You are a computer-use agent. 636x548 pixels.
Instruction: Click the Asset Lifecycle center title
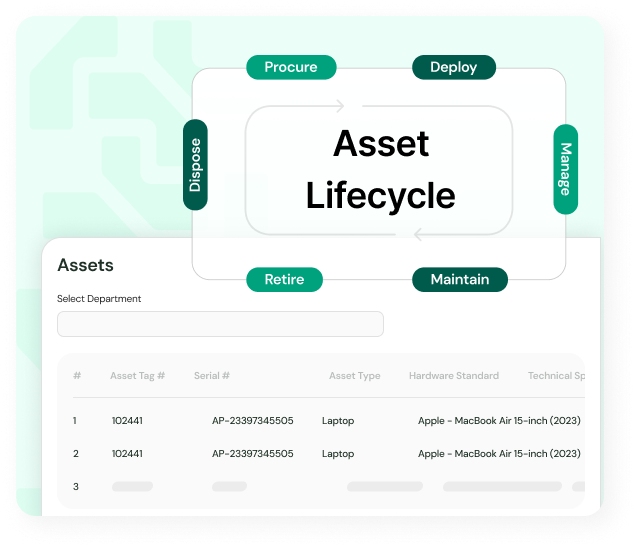[x=380, y=169]
